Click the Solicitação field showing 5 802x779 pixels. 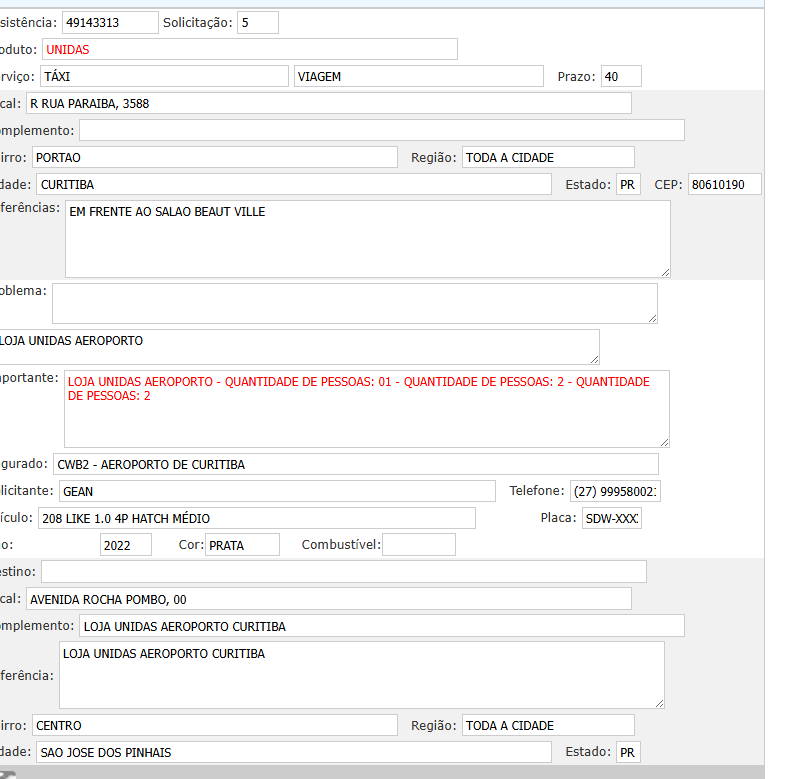[258, 23]
